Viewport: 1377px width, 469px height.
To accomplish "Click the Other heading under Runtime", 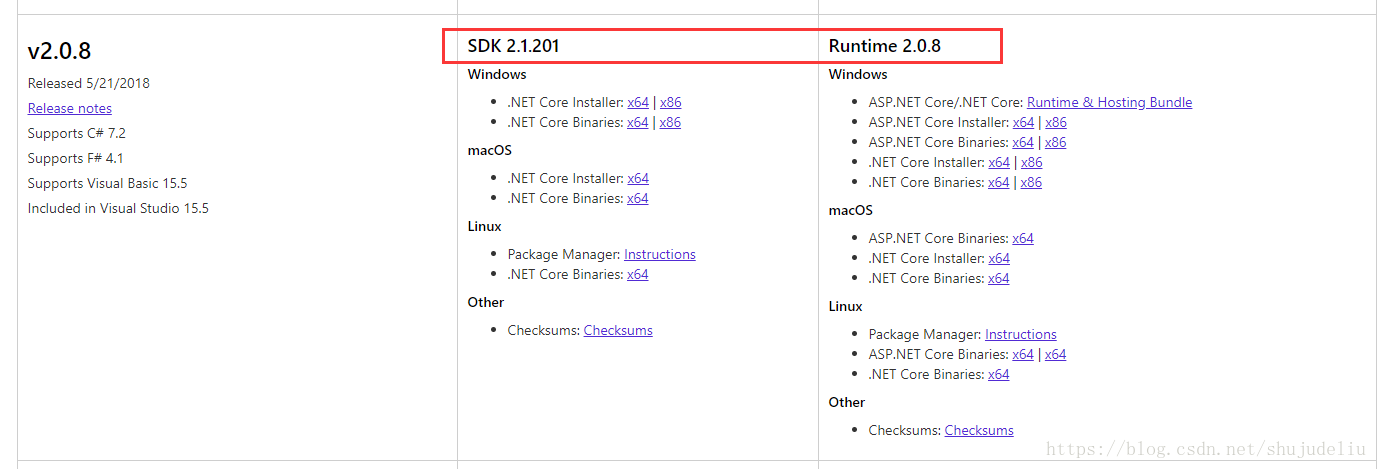I will (847, 402).
